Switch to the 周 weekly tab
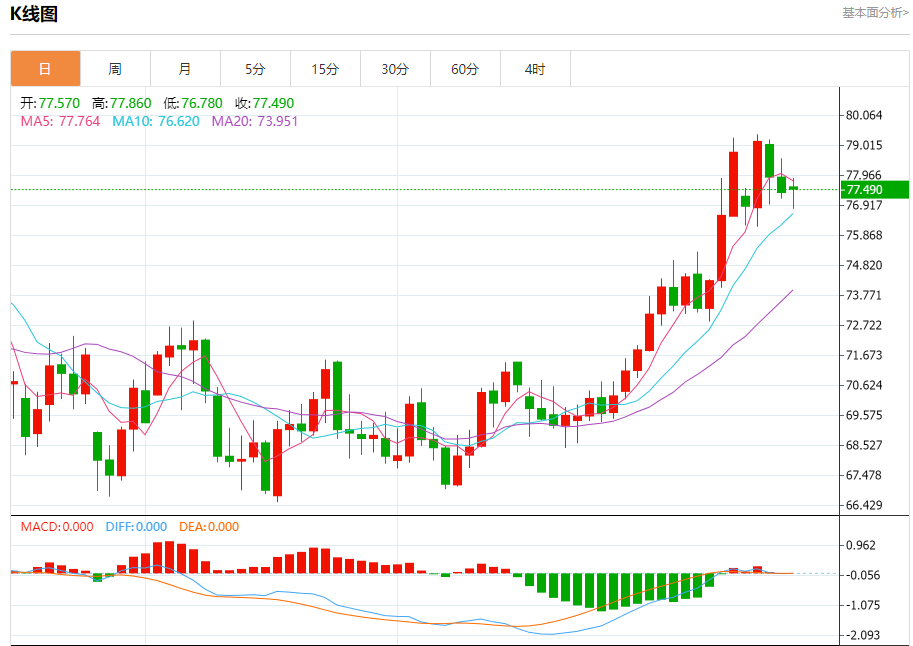Viewport: 913px width, 646px height. tap(115, 69)
